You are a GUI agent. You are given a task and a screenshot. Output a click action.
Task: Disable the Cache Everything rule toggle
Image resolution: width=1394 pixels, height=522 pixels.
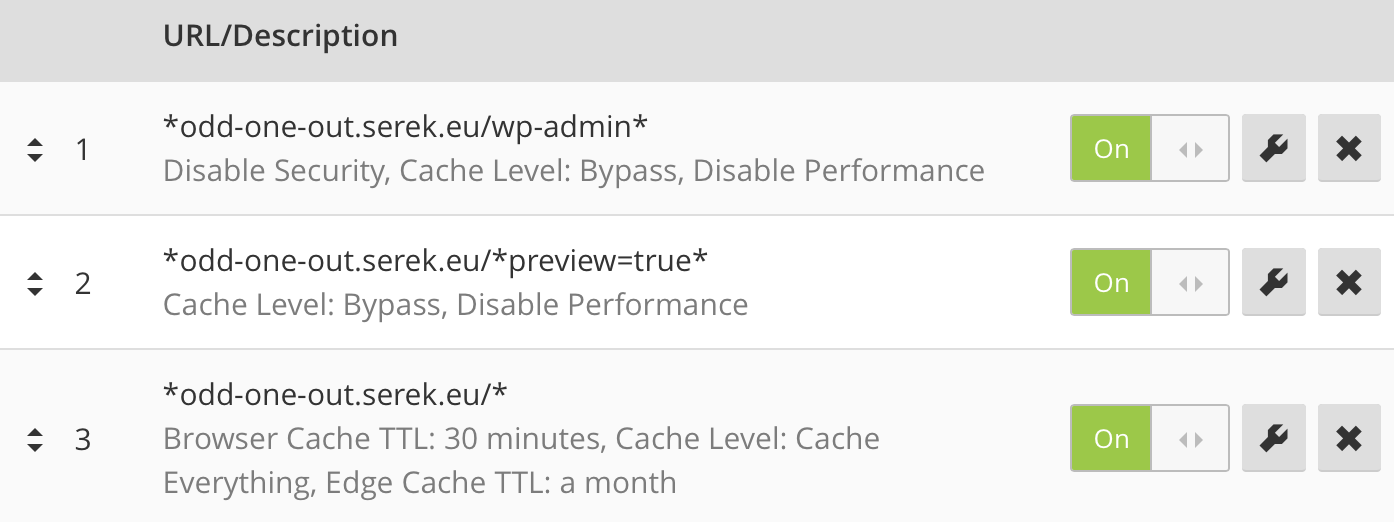click(x=1149, y=438)
